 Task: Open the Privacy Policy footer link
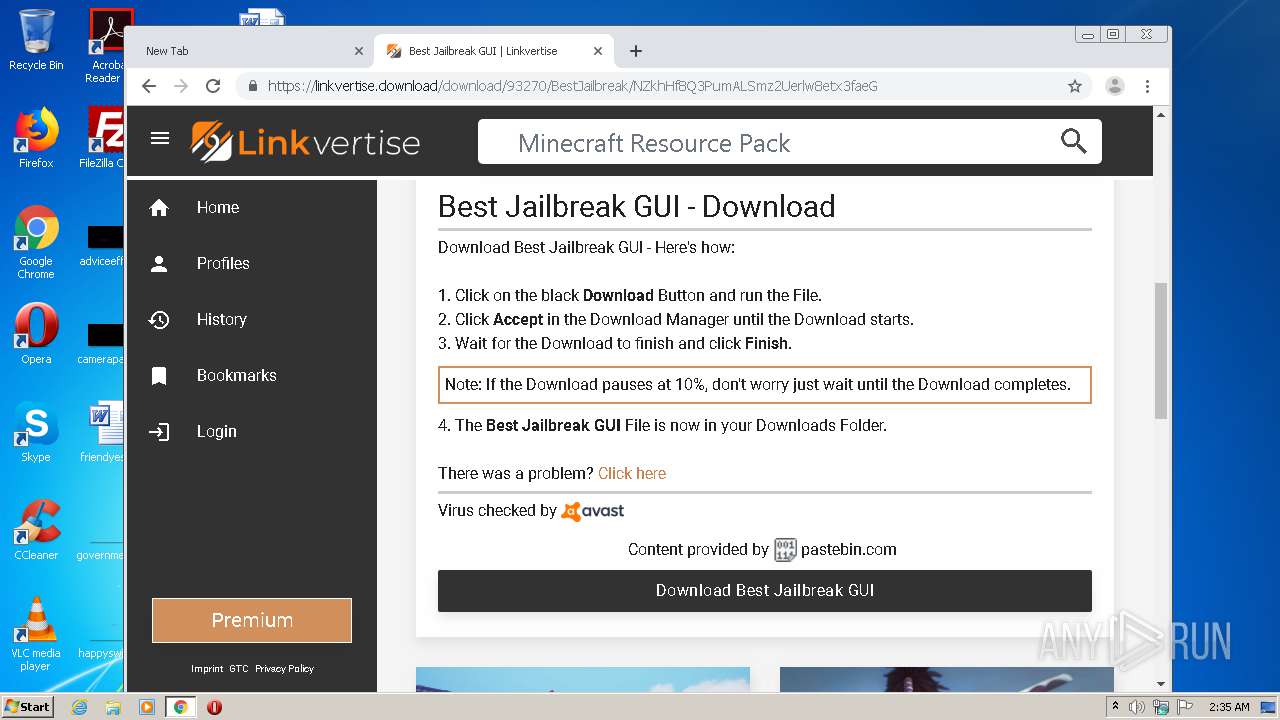[x=284, y=669]
